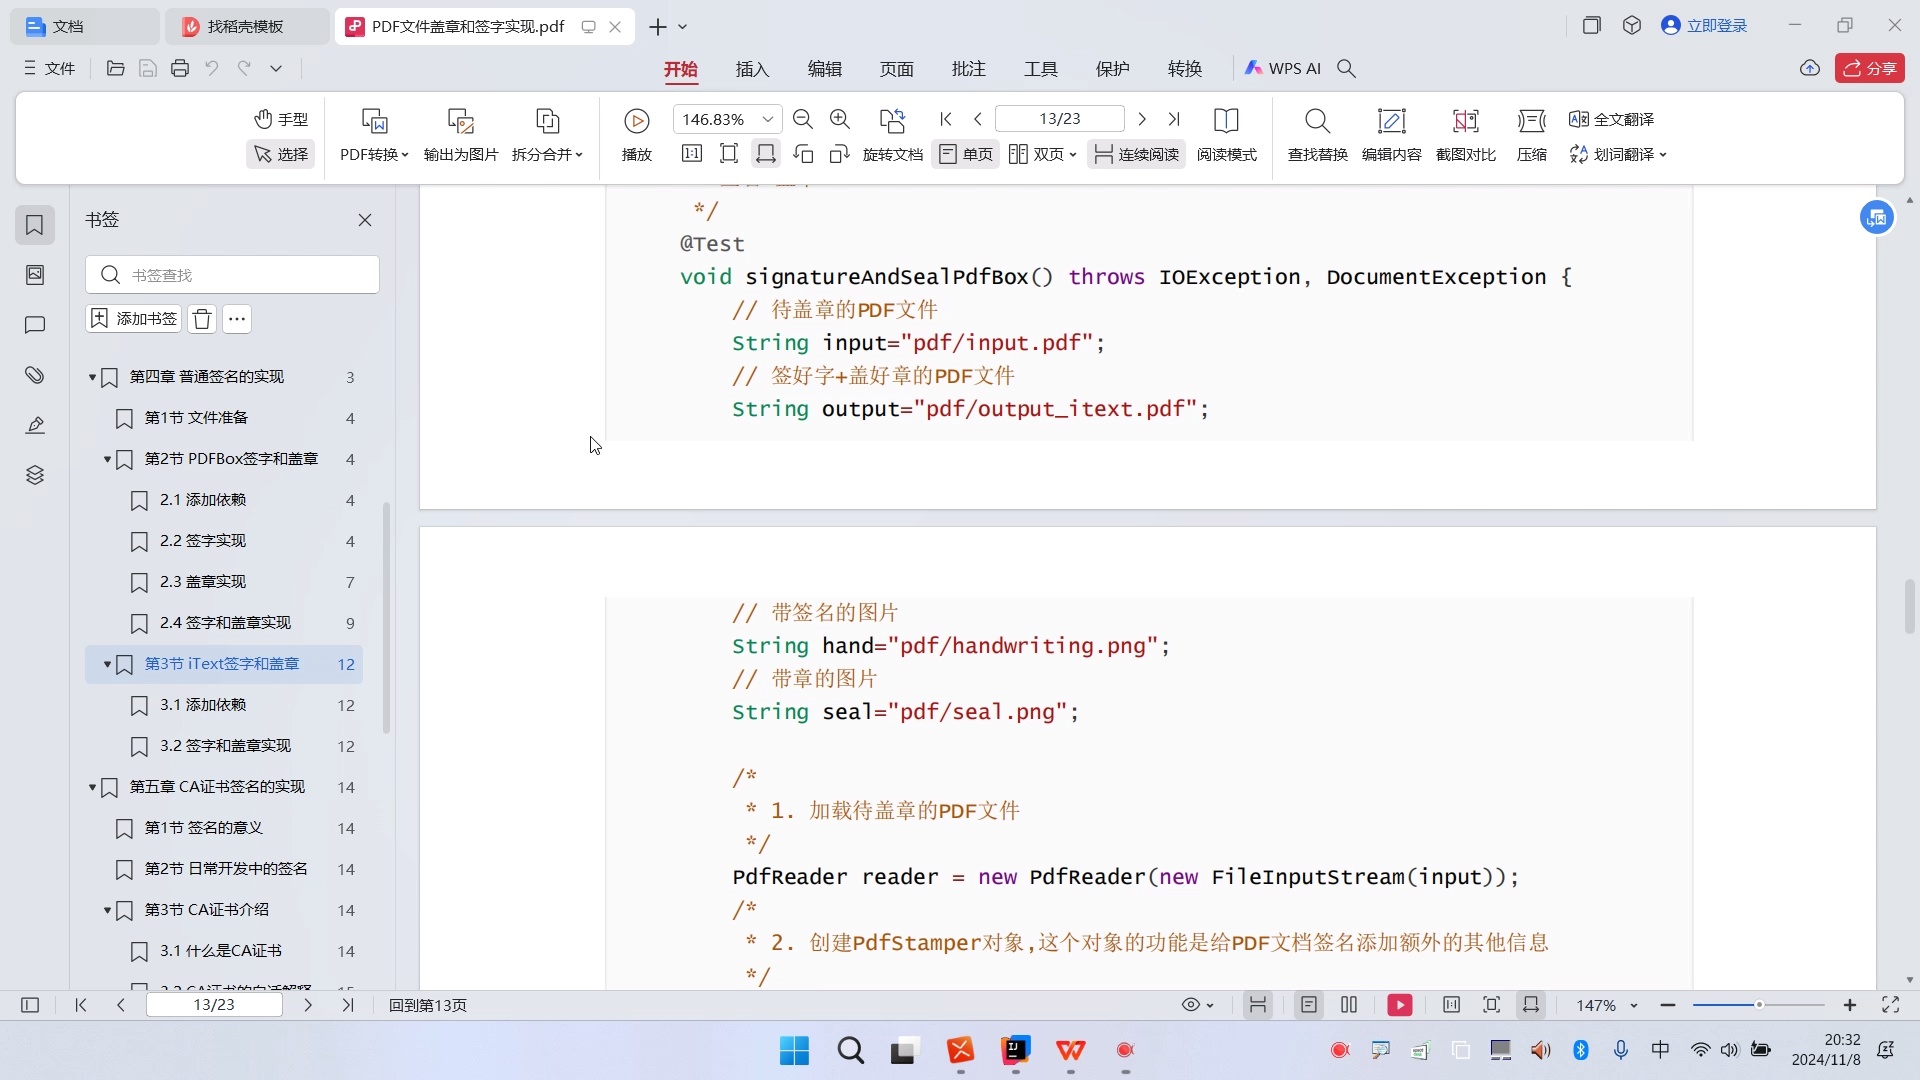Open 阅读模式 reading mode
This screenshot has width=1920, height=1080.
[1227, 135]
